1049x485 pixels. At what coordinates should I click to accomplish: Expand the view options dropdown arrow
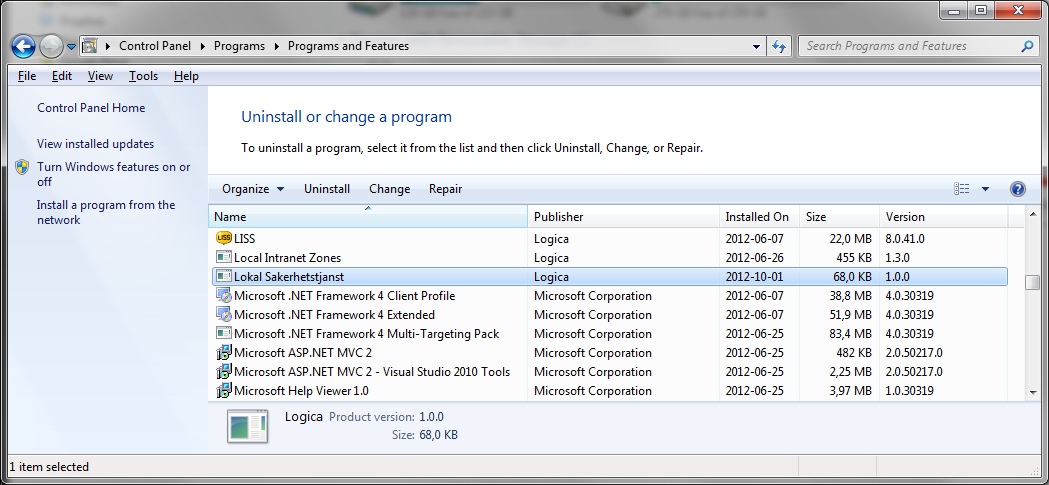[x=985, y=189]
